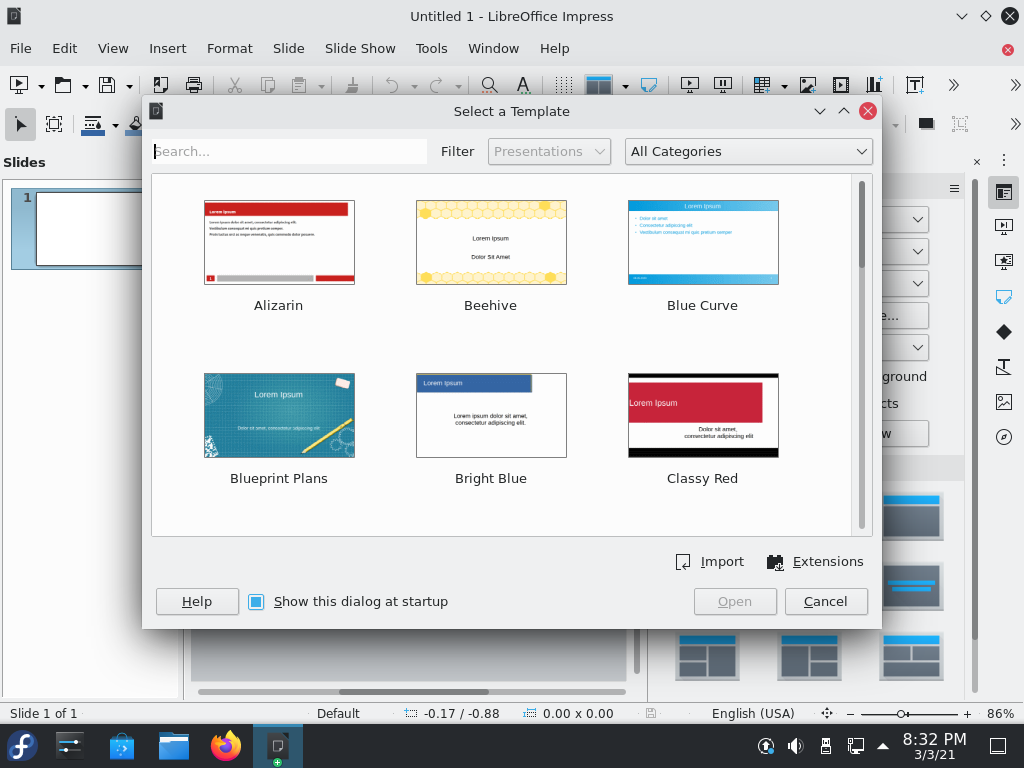This screenshot has height=768, width=1024.
Task: Click the Extensions button
Action: [x=815, y=562]
